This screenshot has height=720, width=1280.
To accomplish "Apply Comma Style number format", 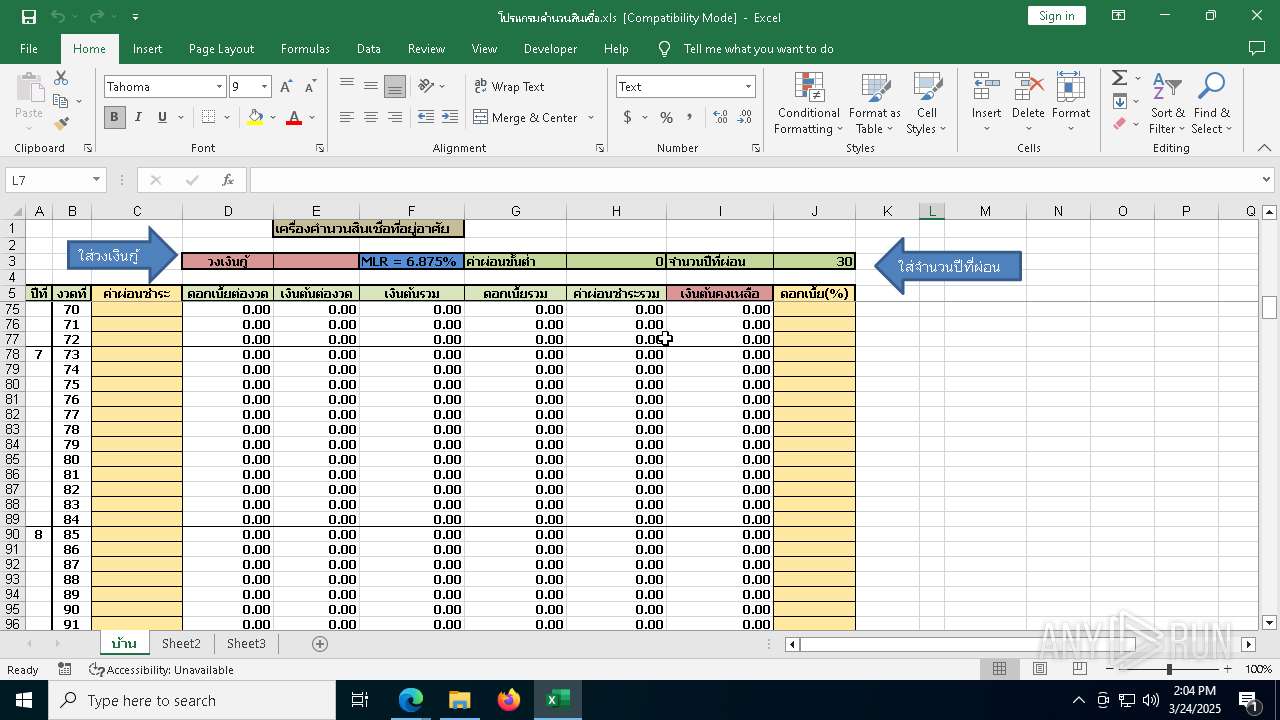I will point(690,117).
